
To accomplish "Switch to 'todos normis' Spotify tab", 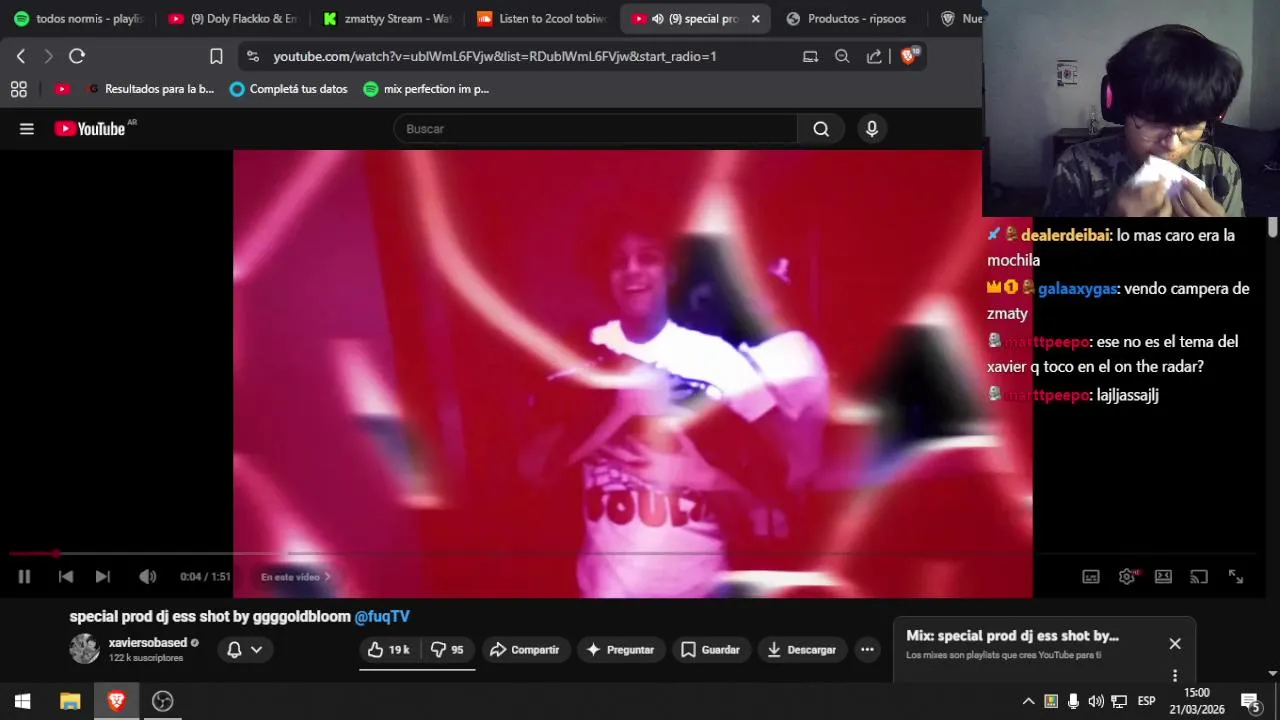I will point(79,19).
